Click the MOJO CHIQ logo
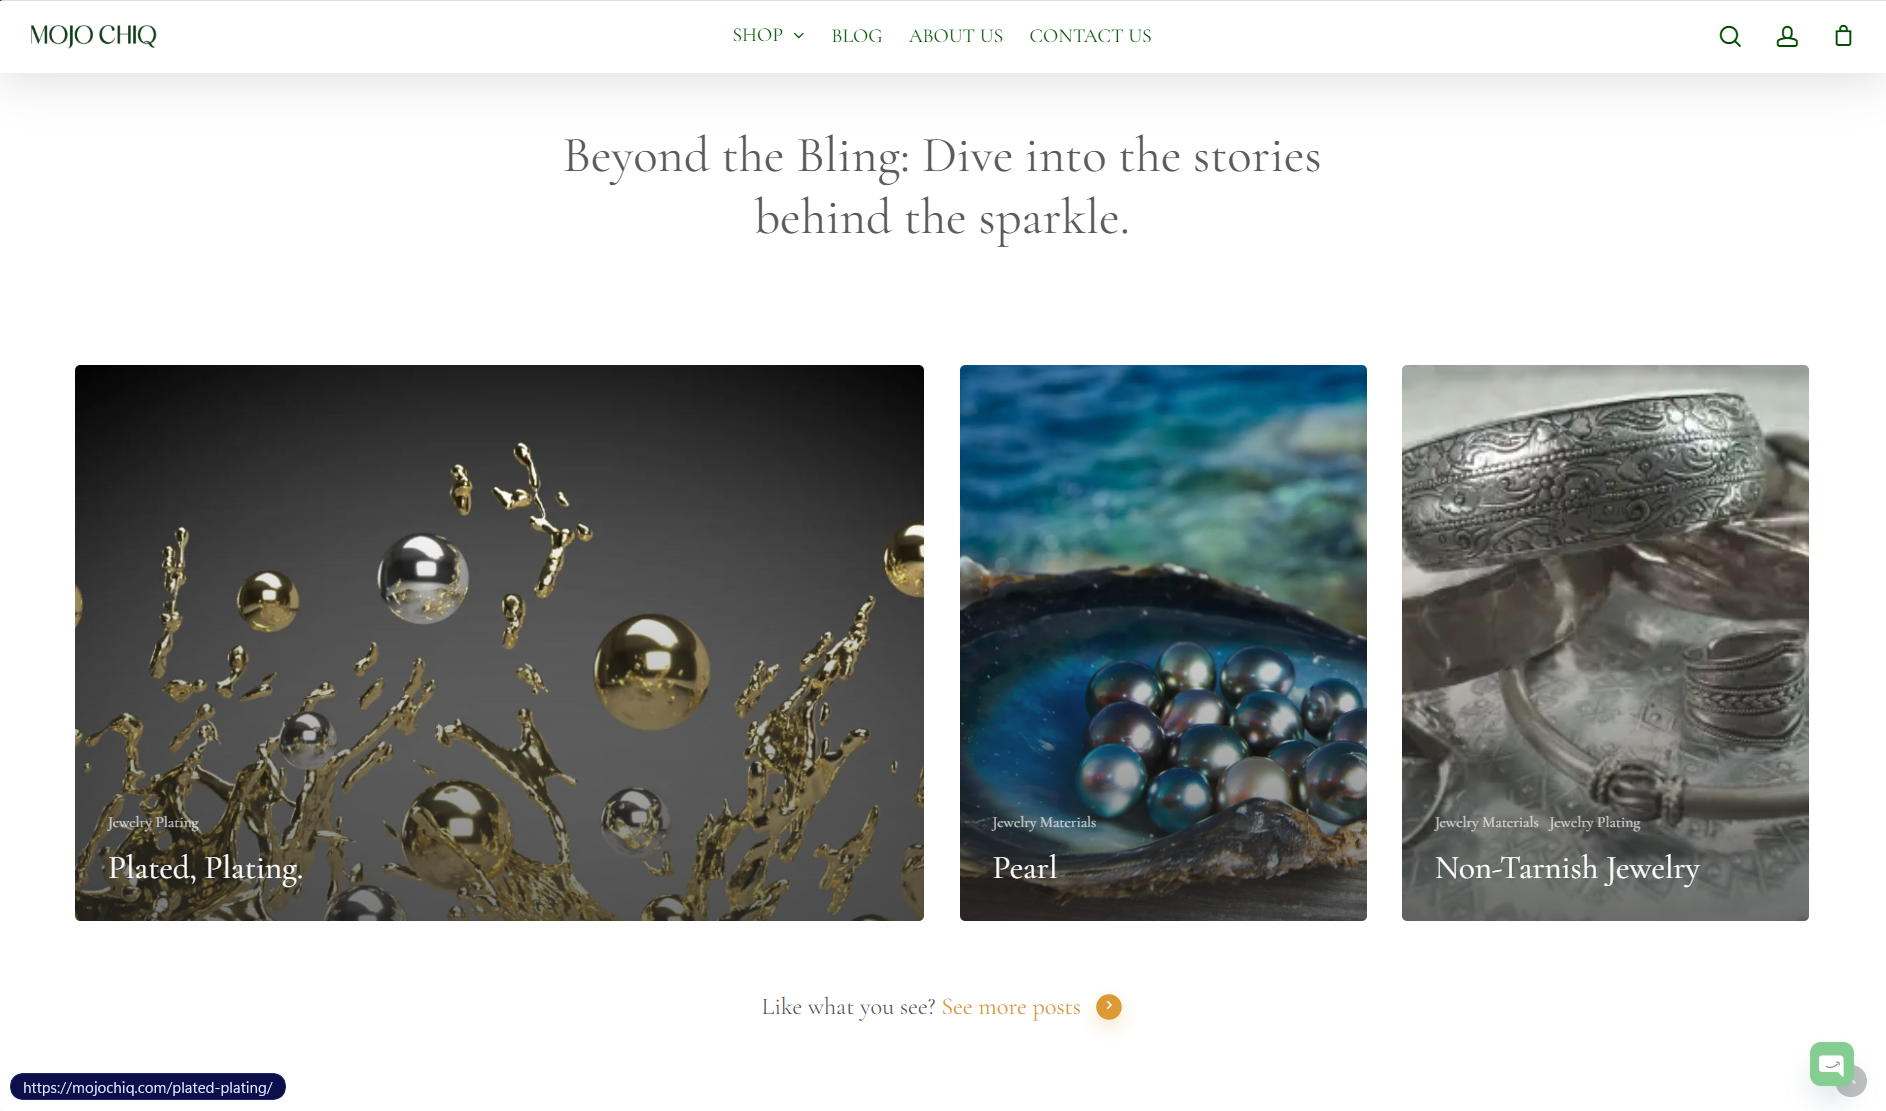The image size is (1886, 1111). click(x=93, y=36)
